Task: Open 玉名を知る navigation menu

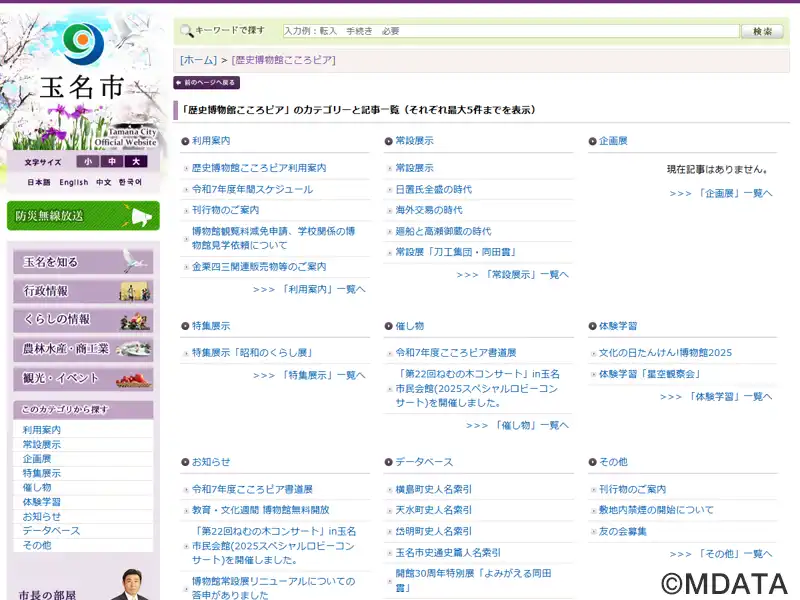Action: (x=83, y=262)
